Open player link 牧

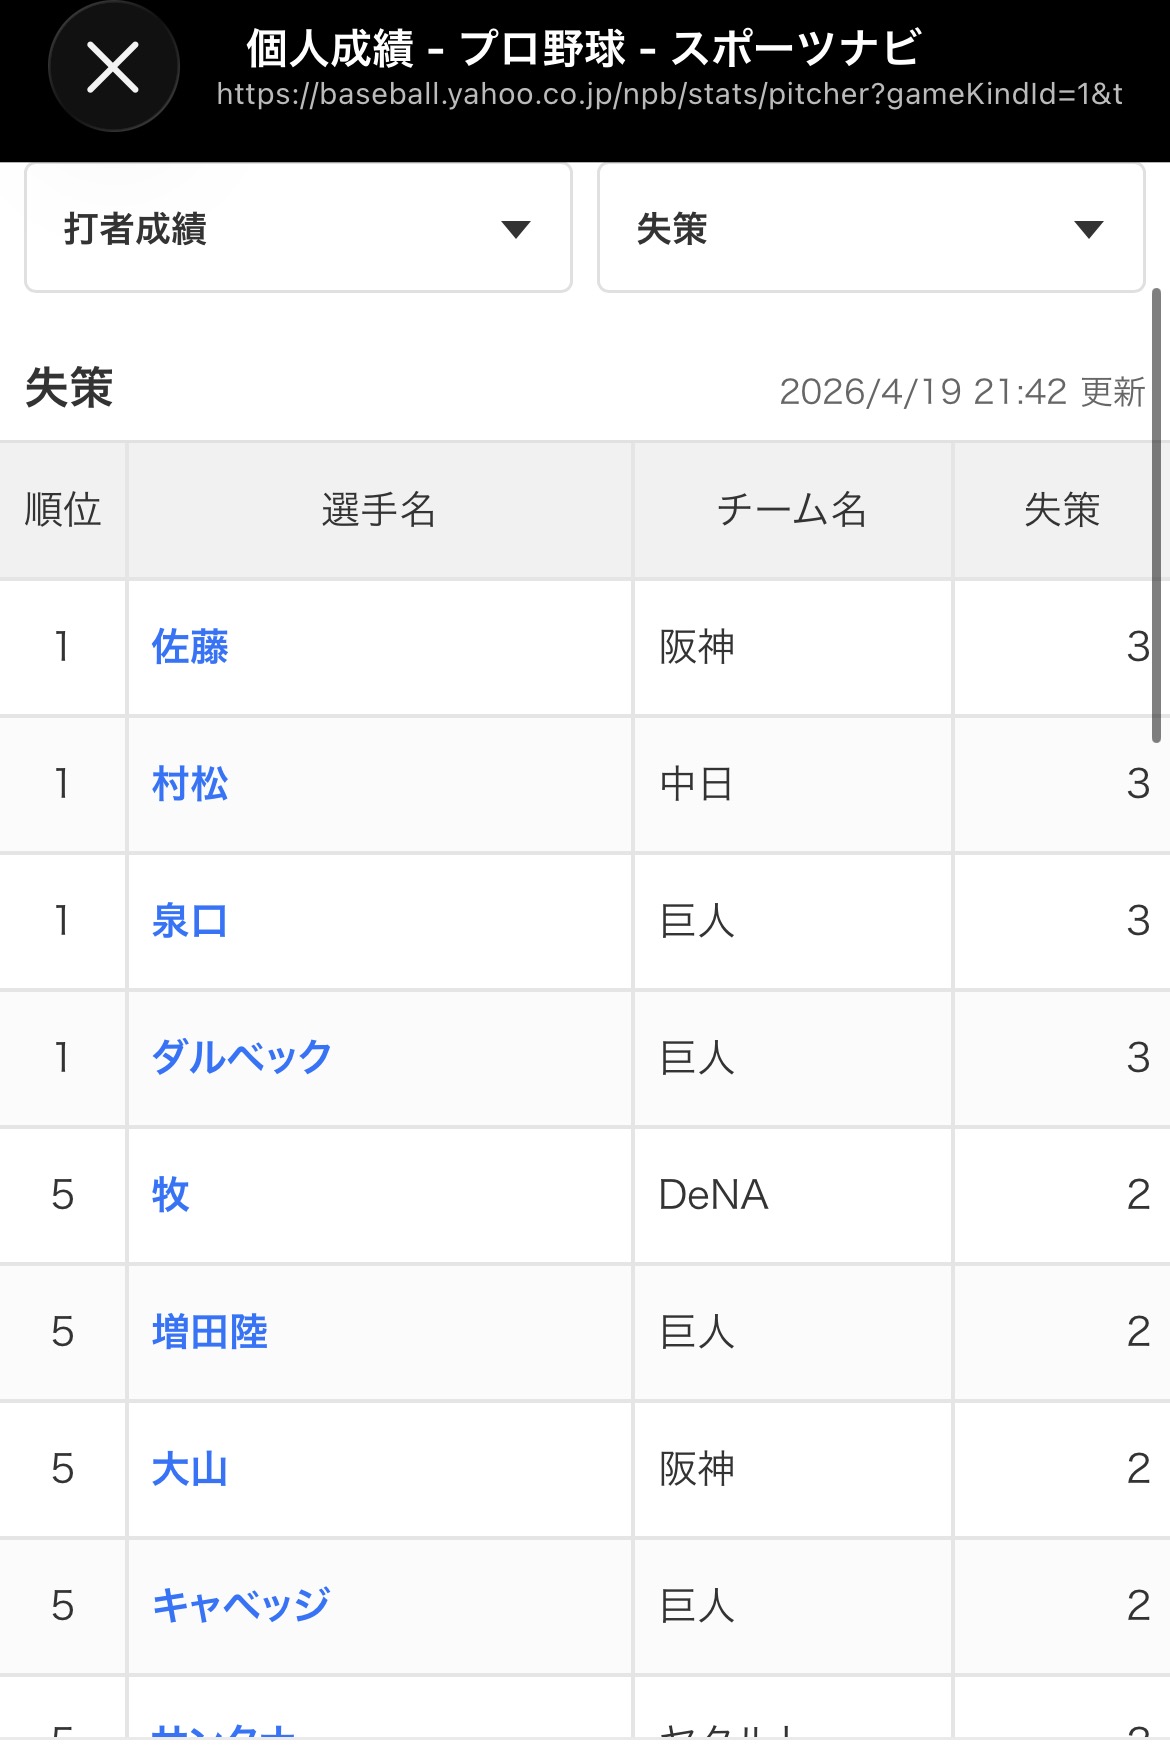pos(171,1195)
